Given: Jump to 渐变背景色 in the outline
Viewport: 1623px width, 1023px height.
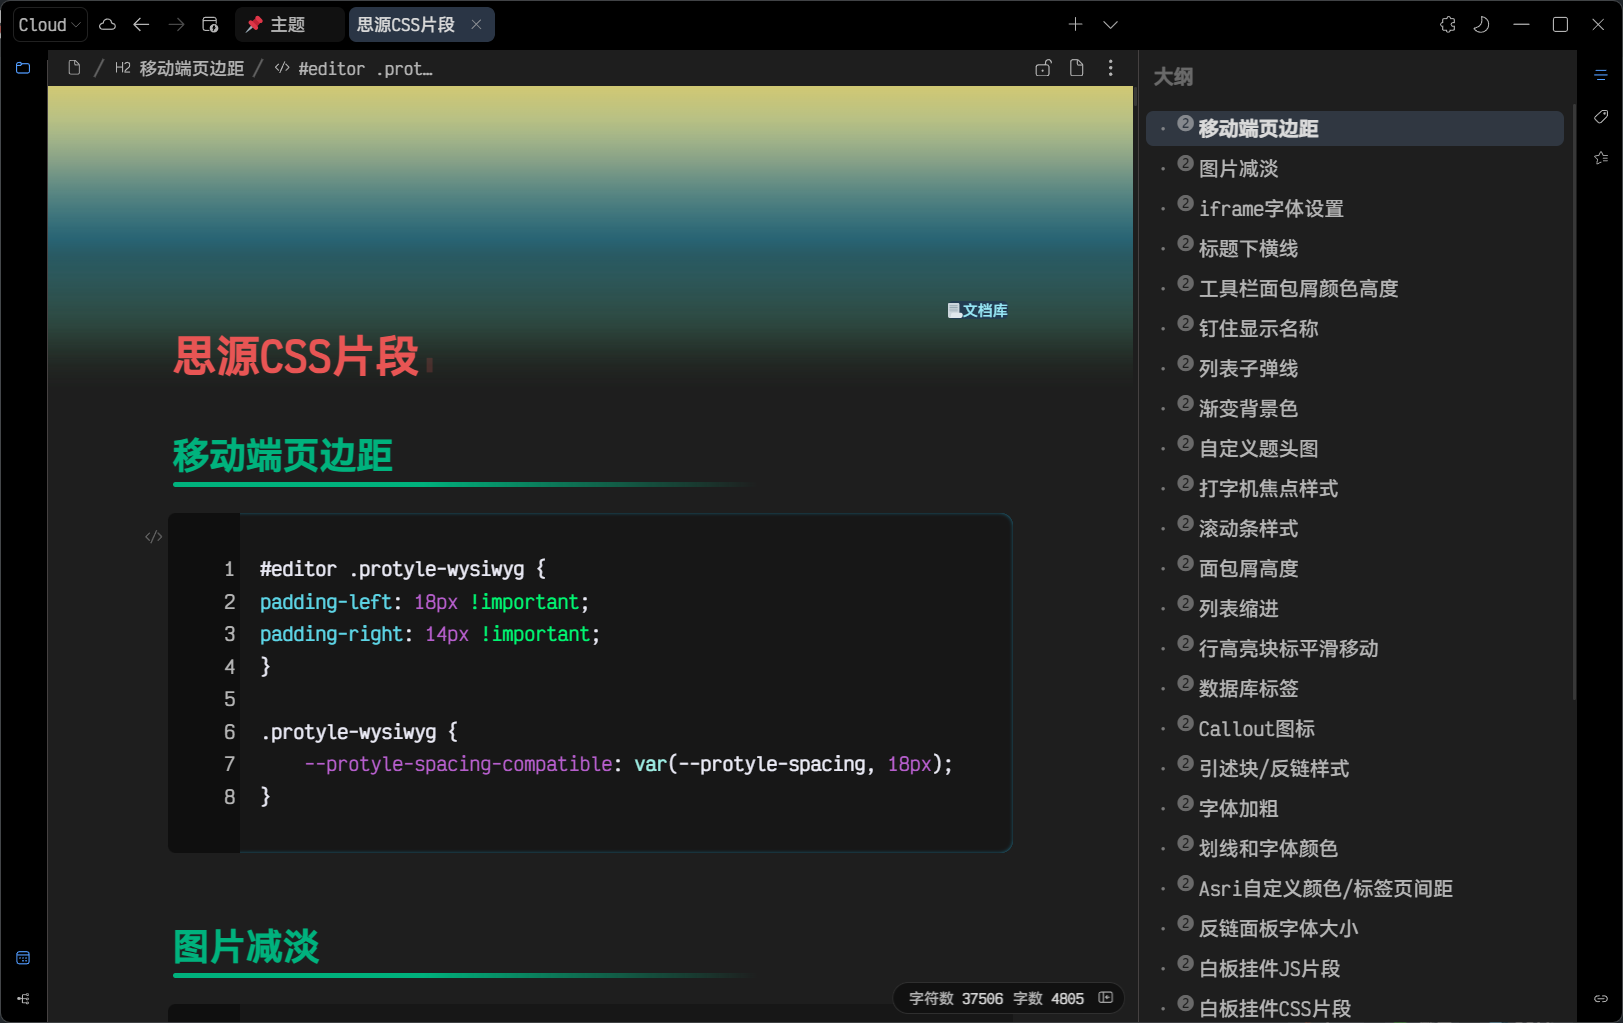Looking at the screenshot, I should tap(1248, 408).
